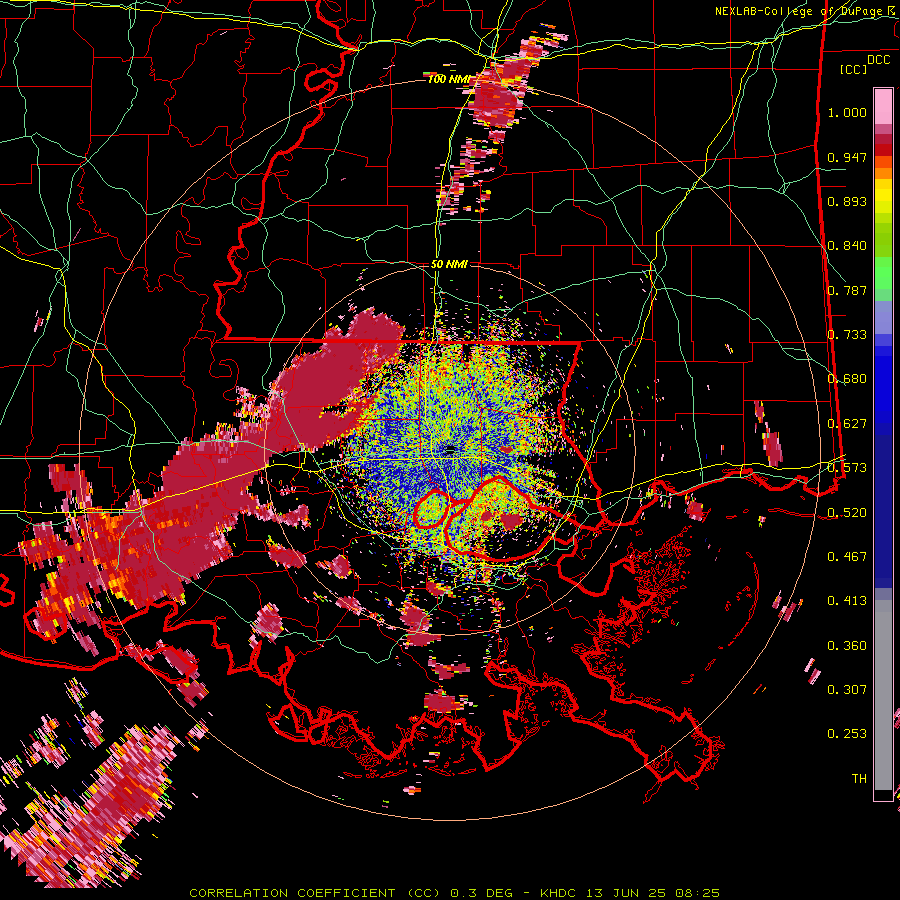Image resolution: width=900 pixels, height=900 pixels.
Task: Select the 0.680 scale value
Action: pos(847,379)
